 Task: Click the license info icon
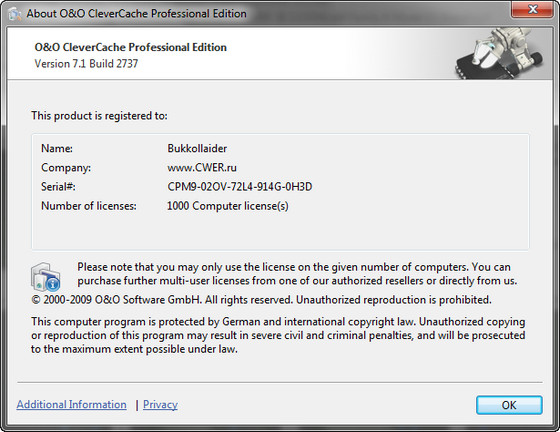tap(45, 277)
